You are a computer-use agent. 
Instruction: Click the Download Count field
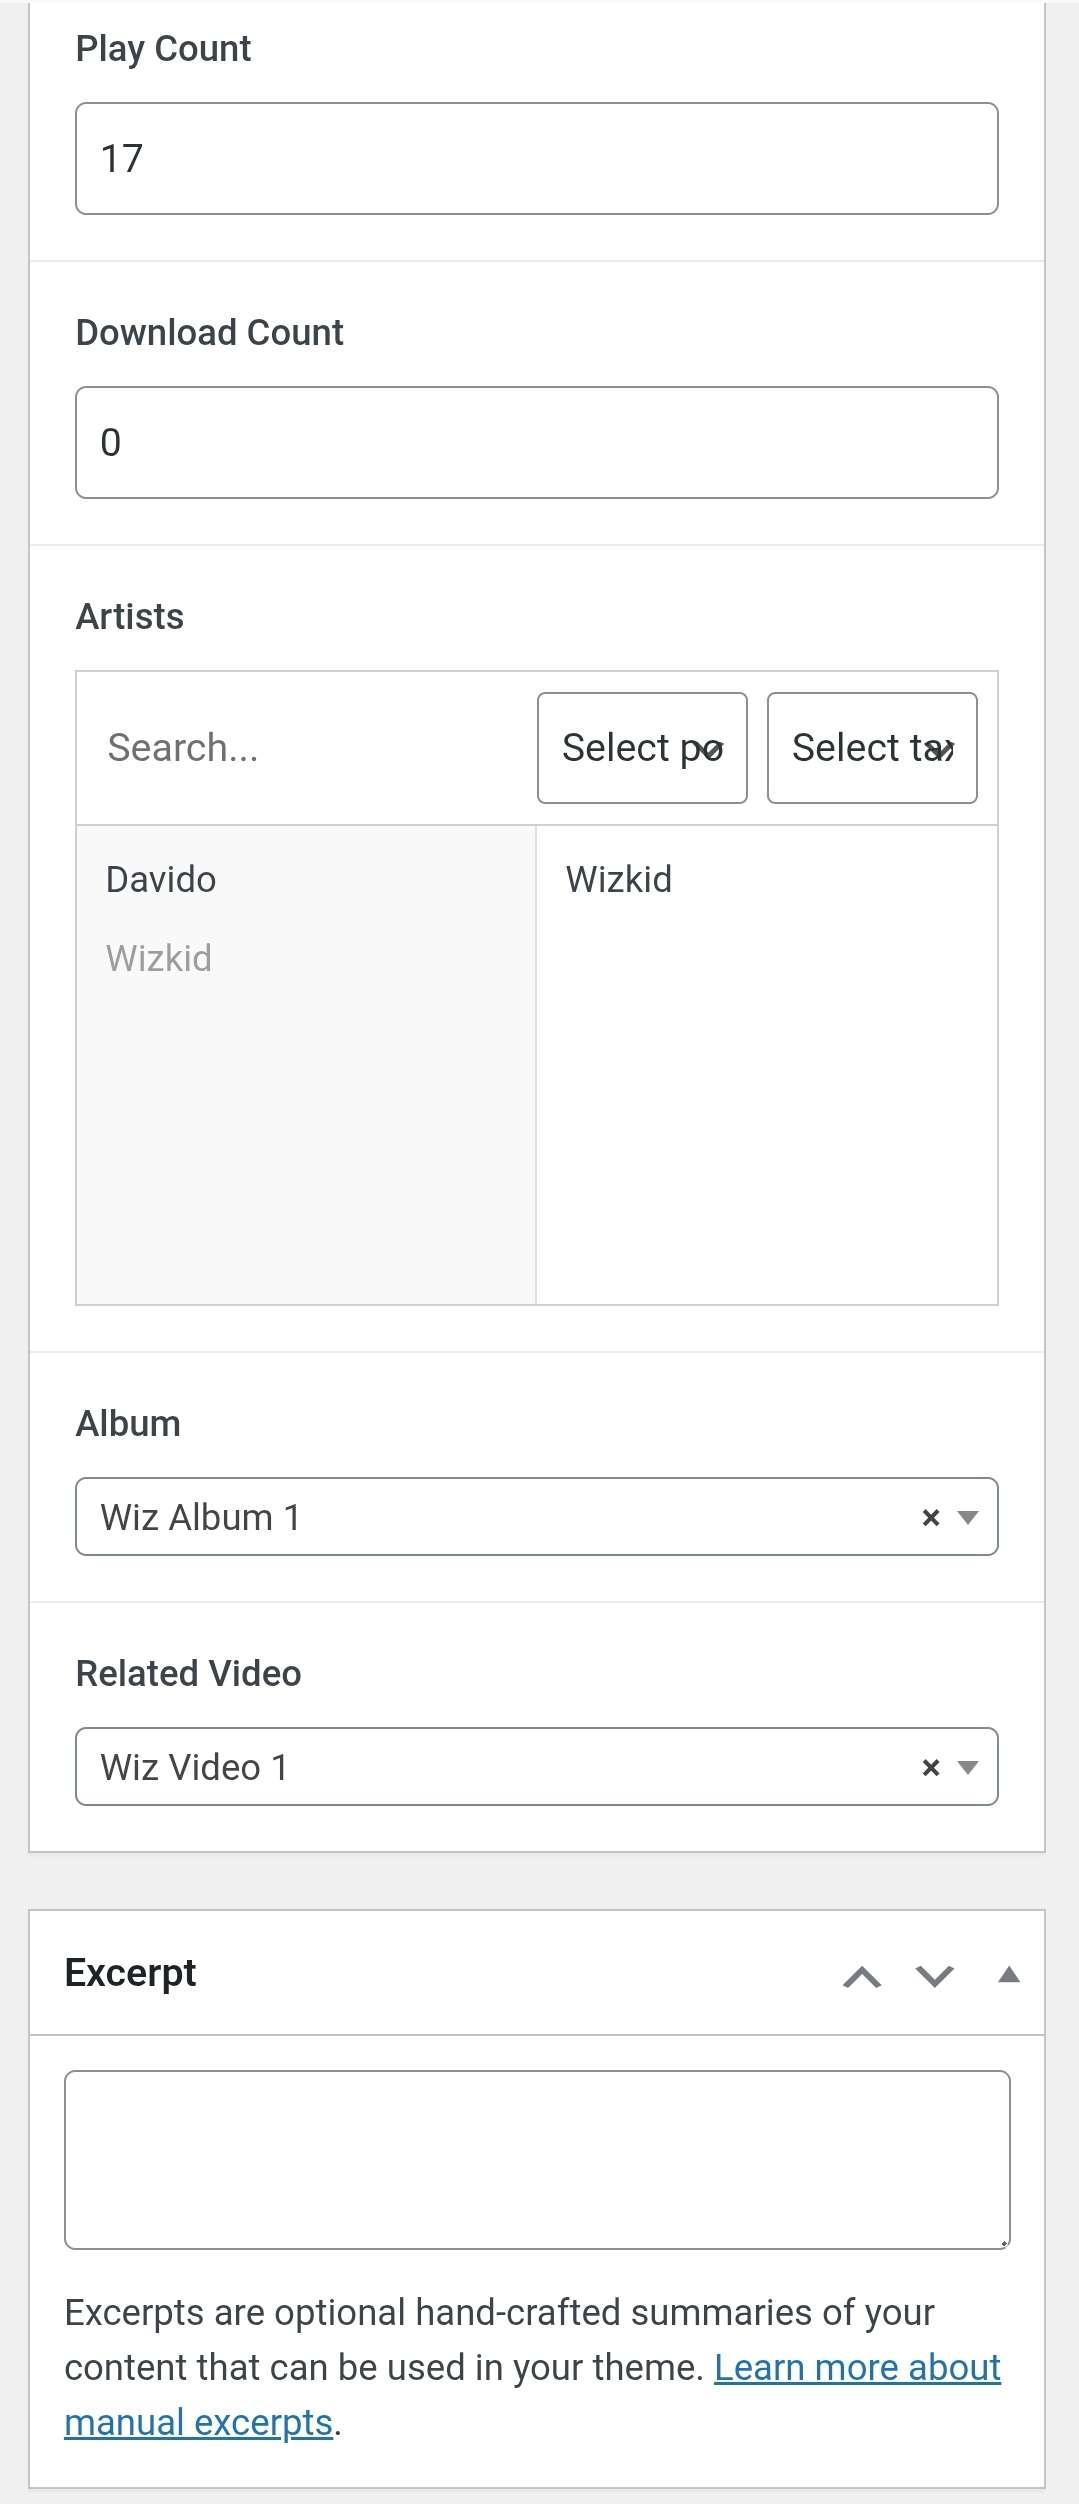[536, 443]
